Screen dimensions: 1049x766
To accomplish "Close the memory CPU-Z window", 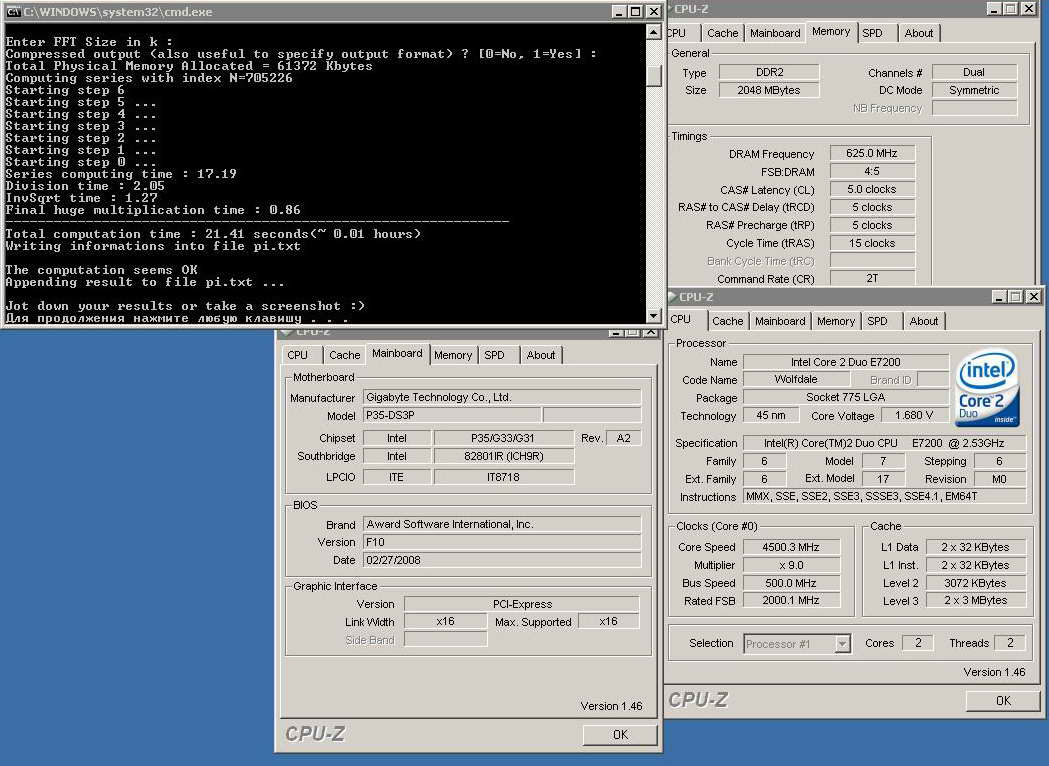I will tap(1028, 9).
